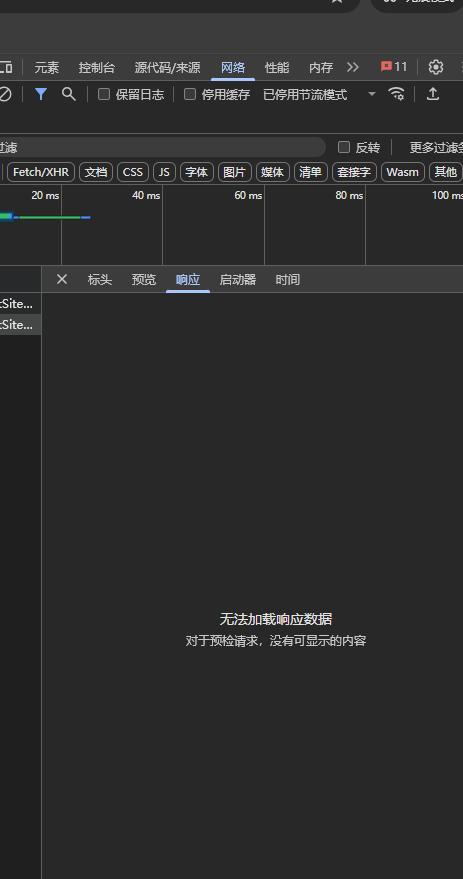Filter requests by 清单
Image resolution: width=463 pixels, height=879 pixels.
(311, 172)
